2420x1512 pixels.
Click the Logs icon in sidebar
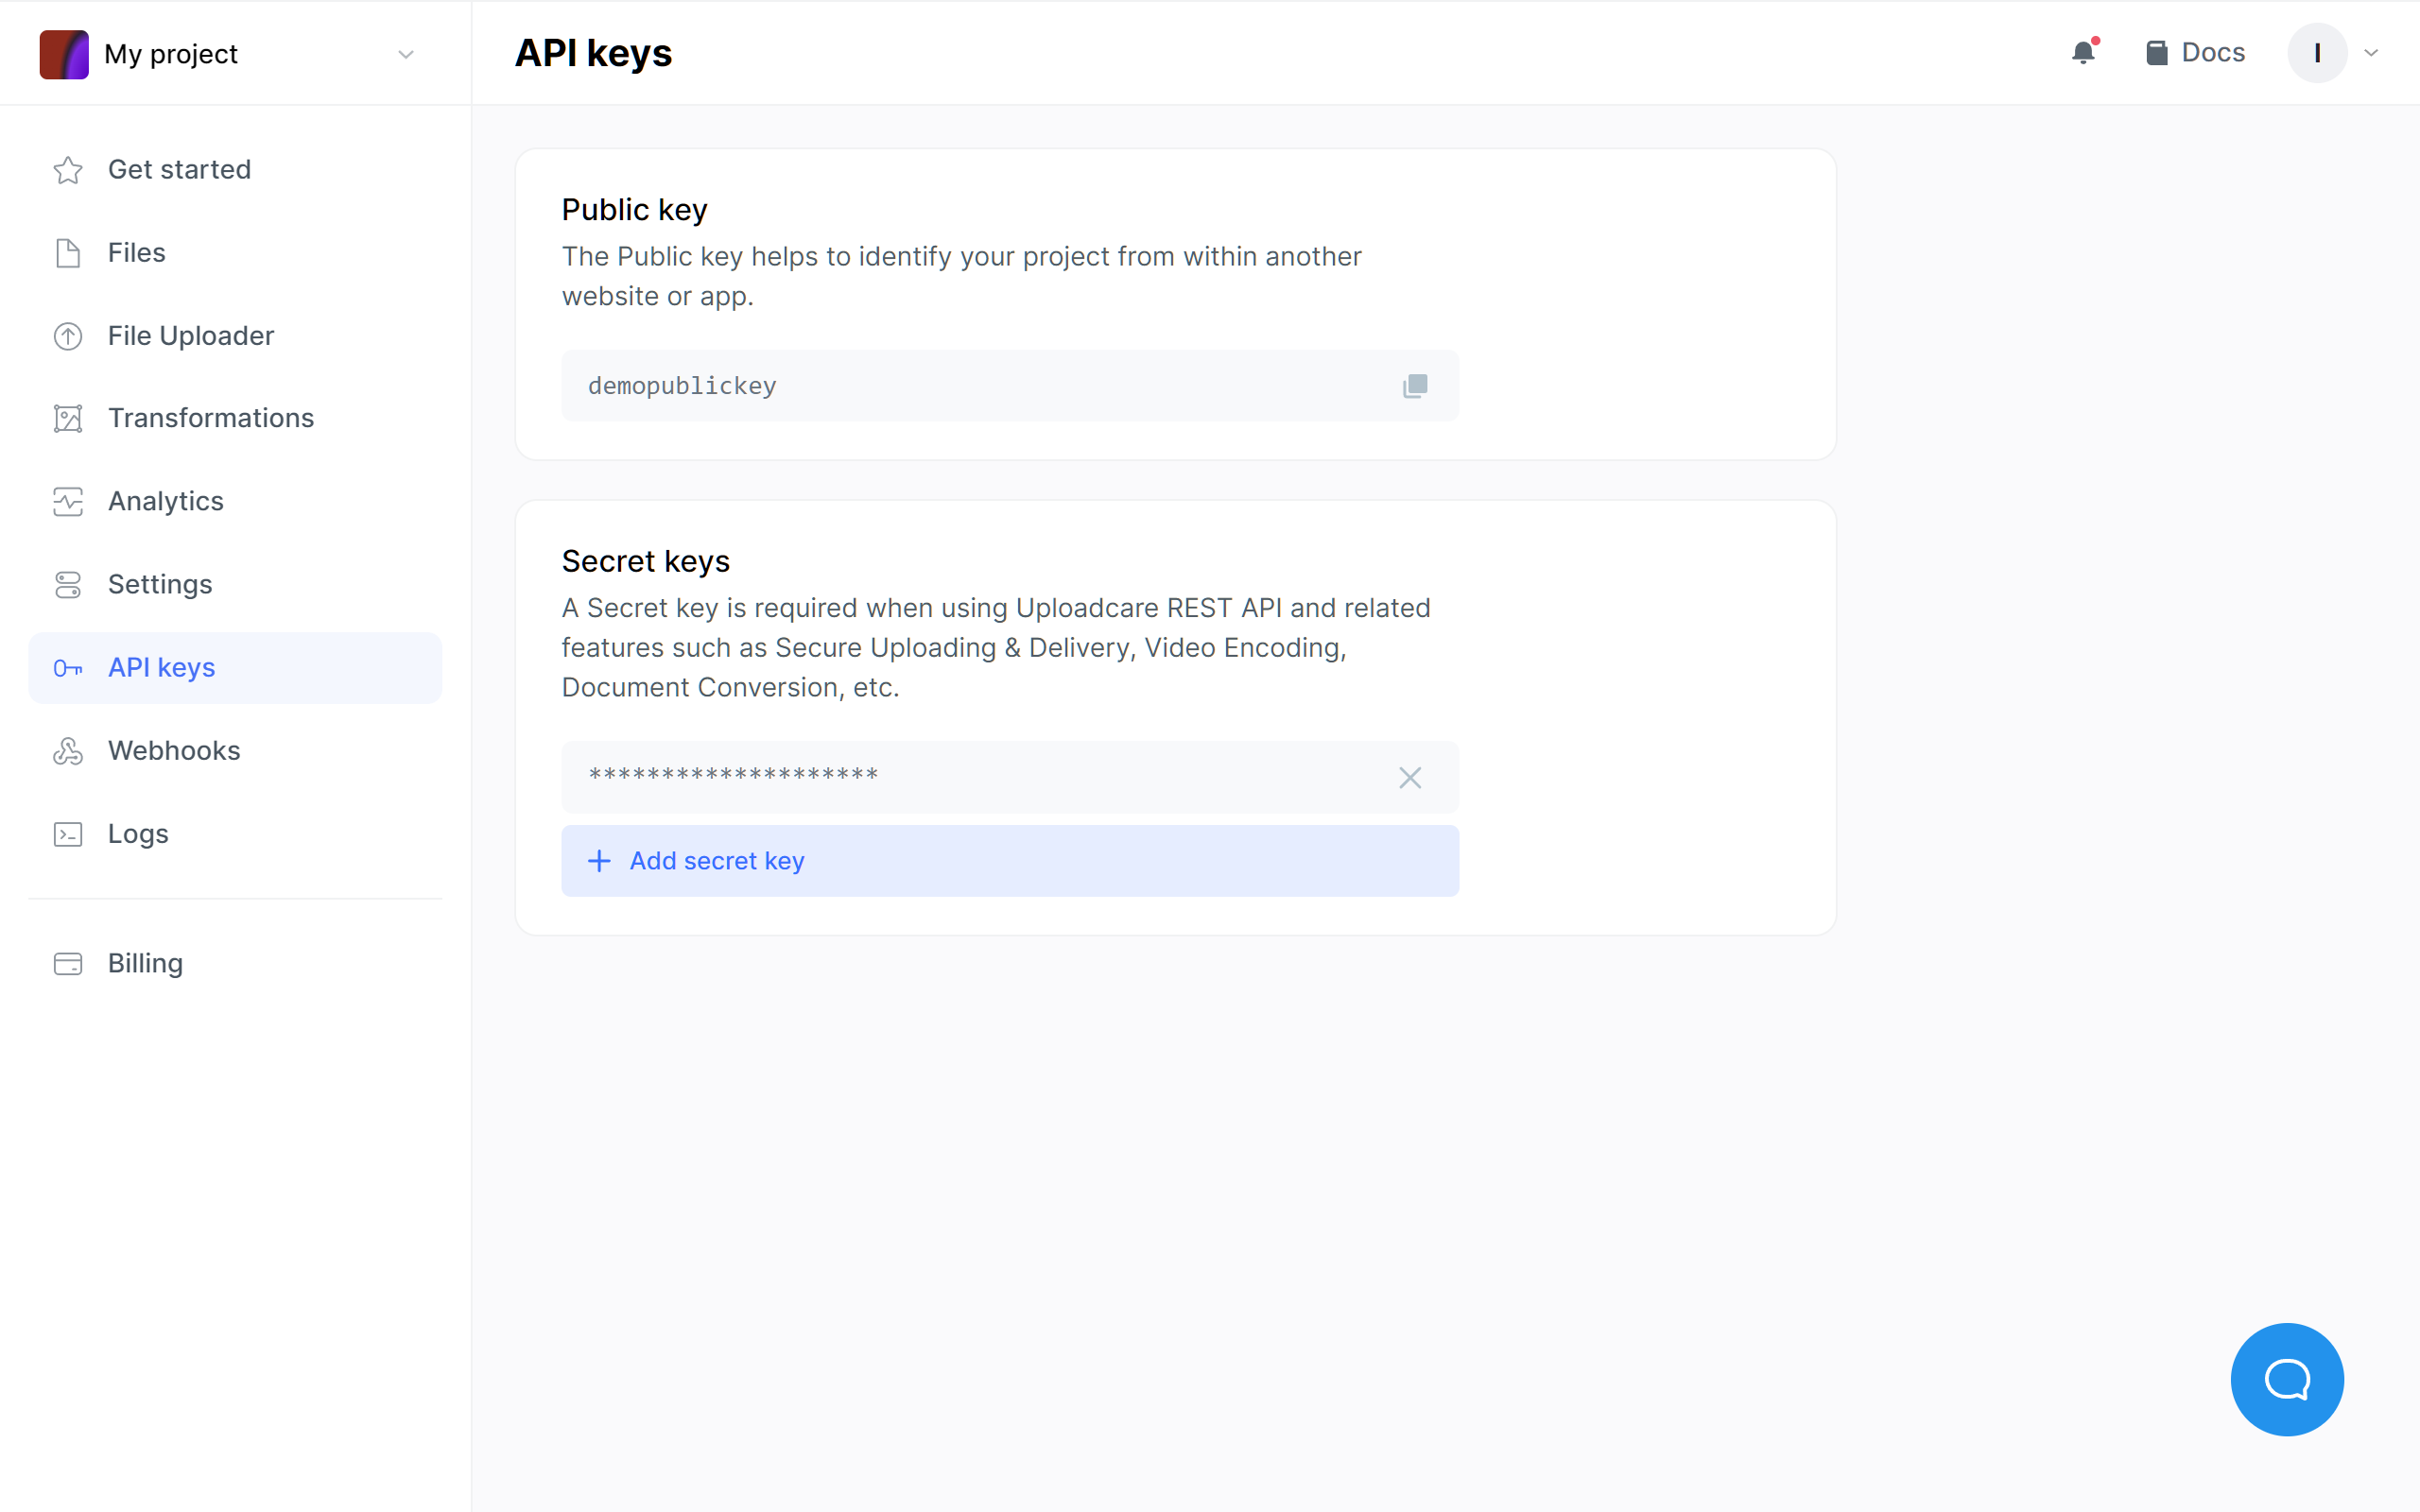click(68, 834)
